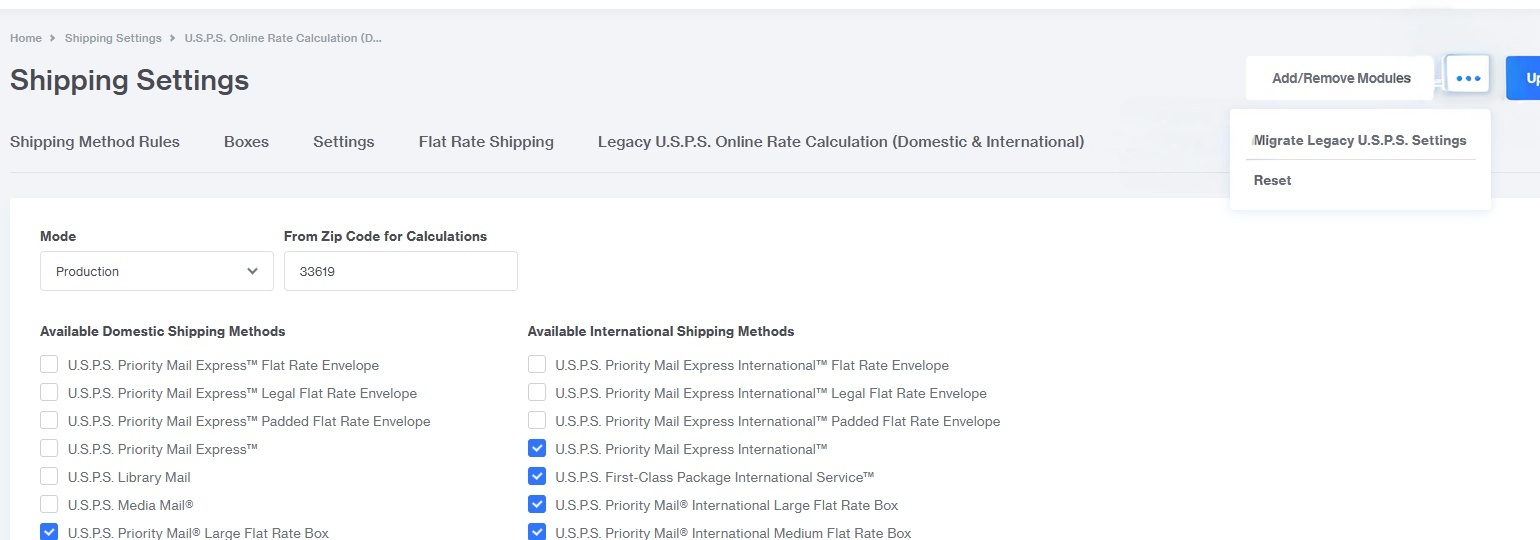
Task: Uncheck Priority Mail Express International
Action: click(x=537, y=448)
